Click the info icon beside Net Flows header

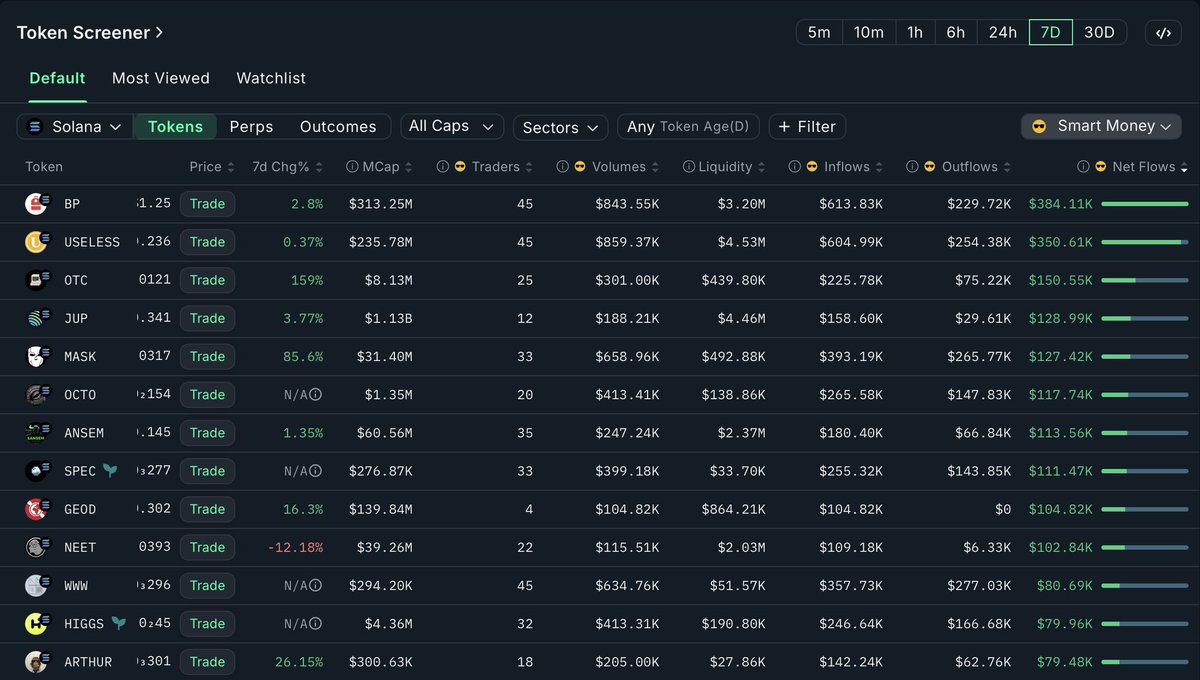(x=1083, y=167)
